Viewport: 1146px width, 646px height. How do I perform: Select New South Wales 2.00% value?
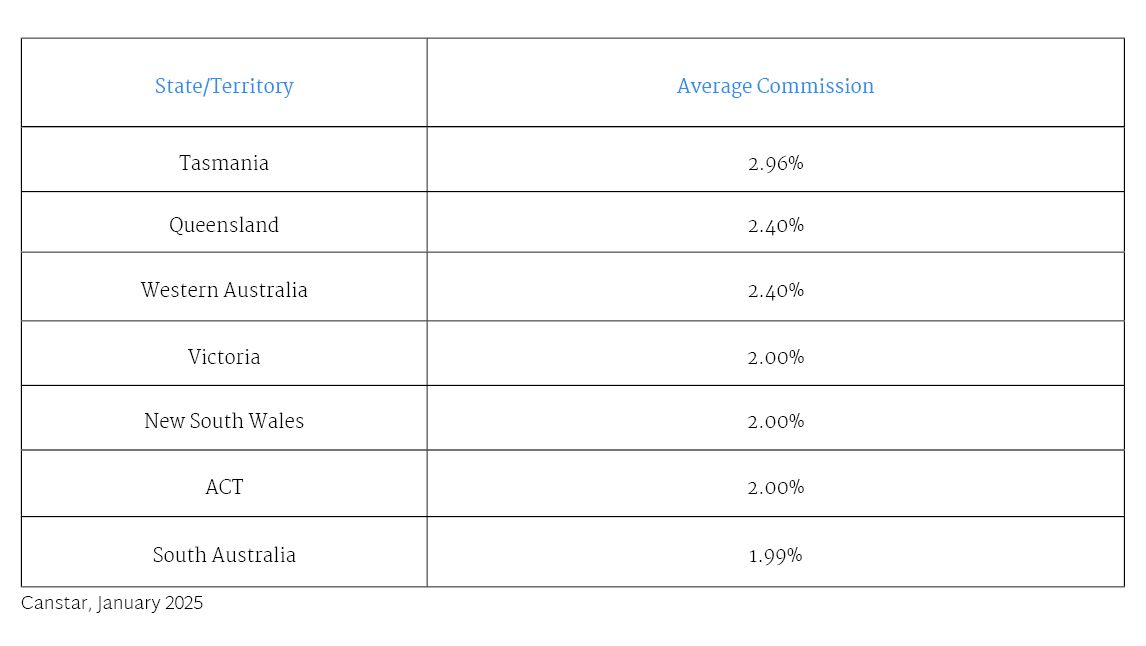775,421
